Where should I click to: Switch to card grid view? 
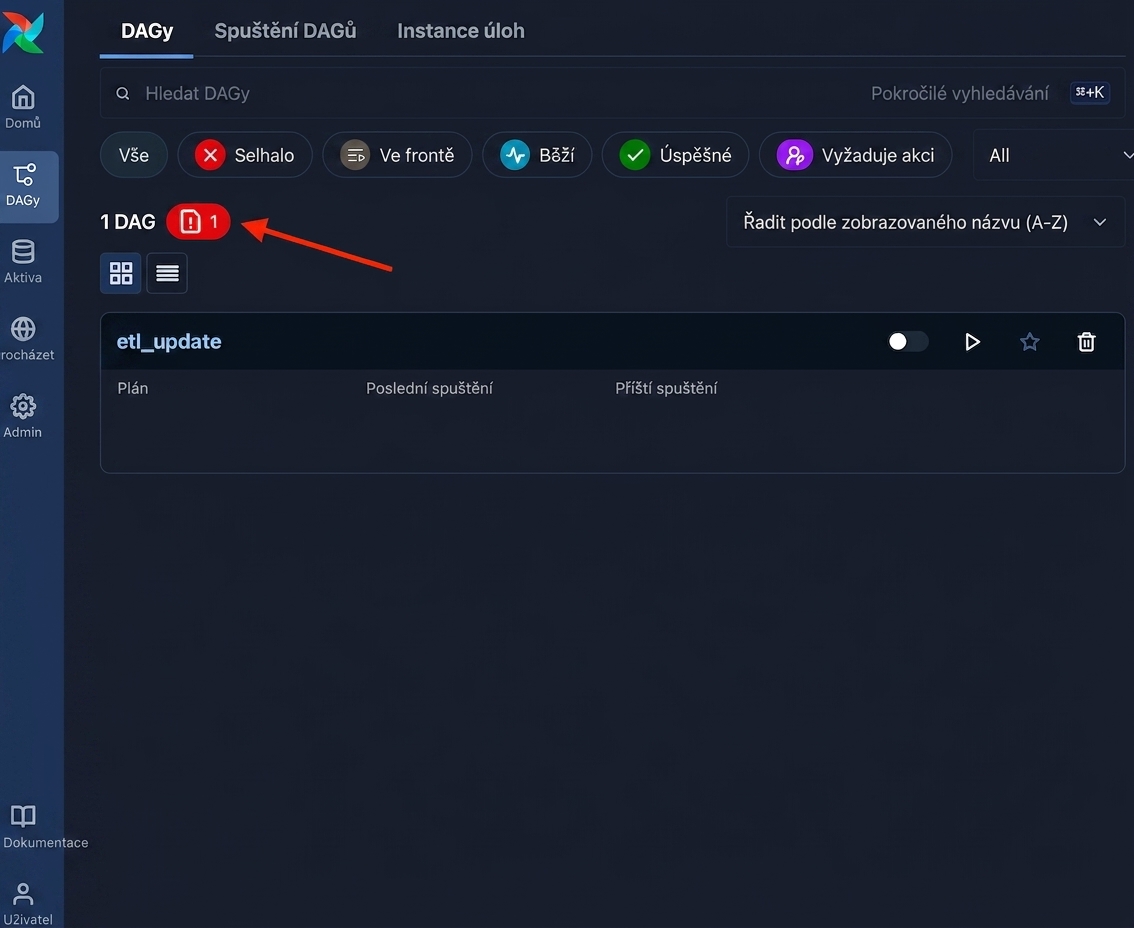[121, 273]
